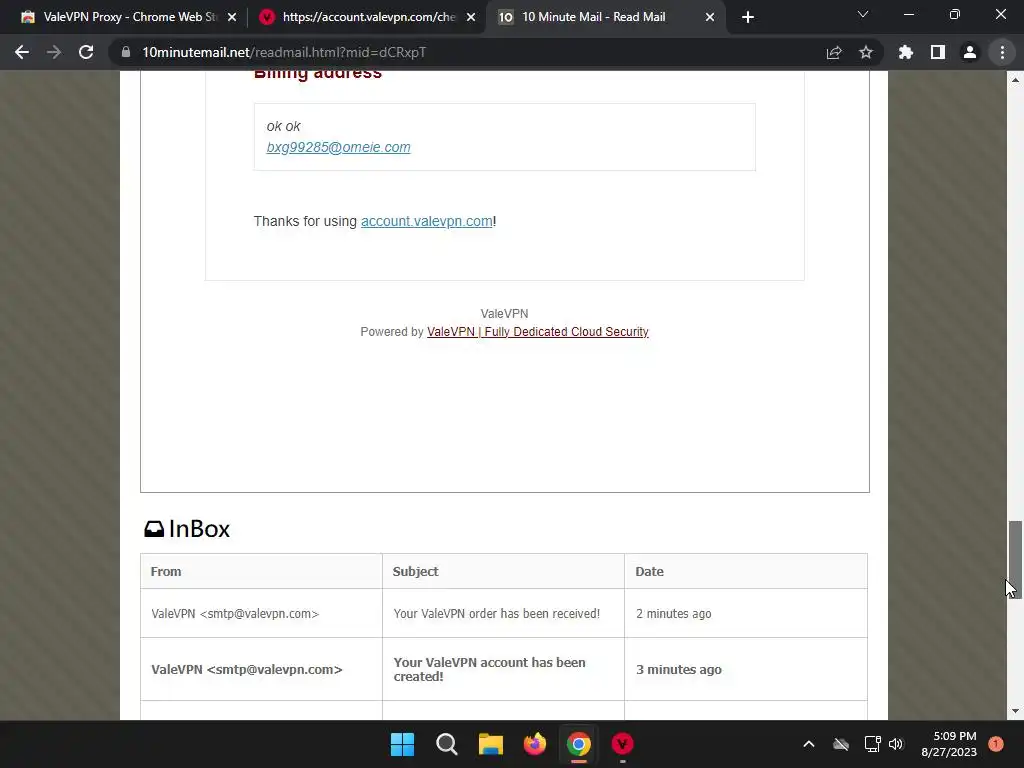This screenshot has width=1024, height=768.
Task: Follow the account.valevpn.com link
Action: coord(426,221)
